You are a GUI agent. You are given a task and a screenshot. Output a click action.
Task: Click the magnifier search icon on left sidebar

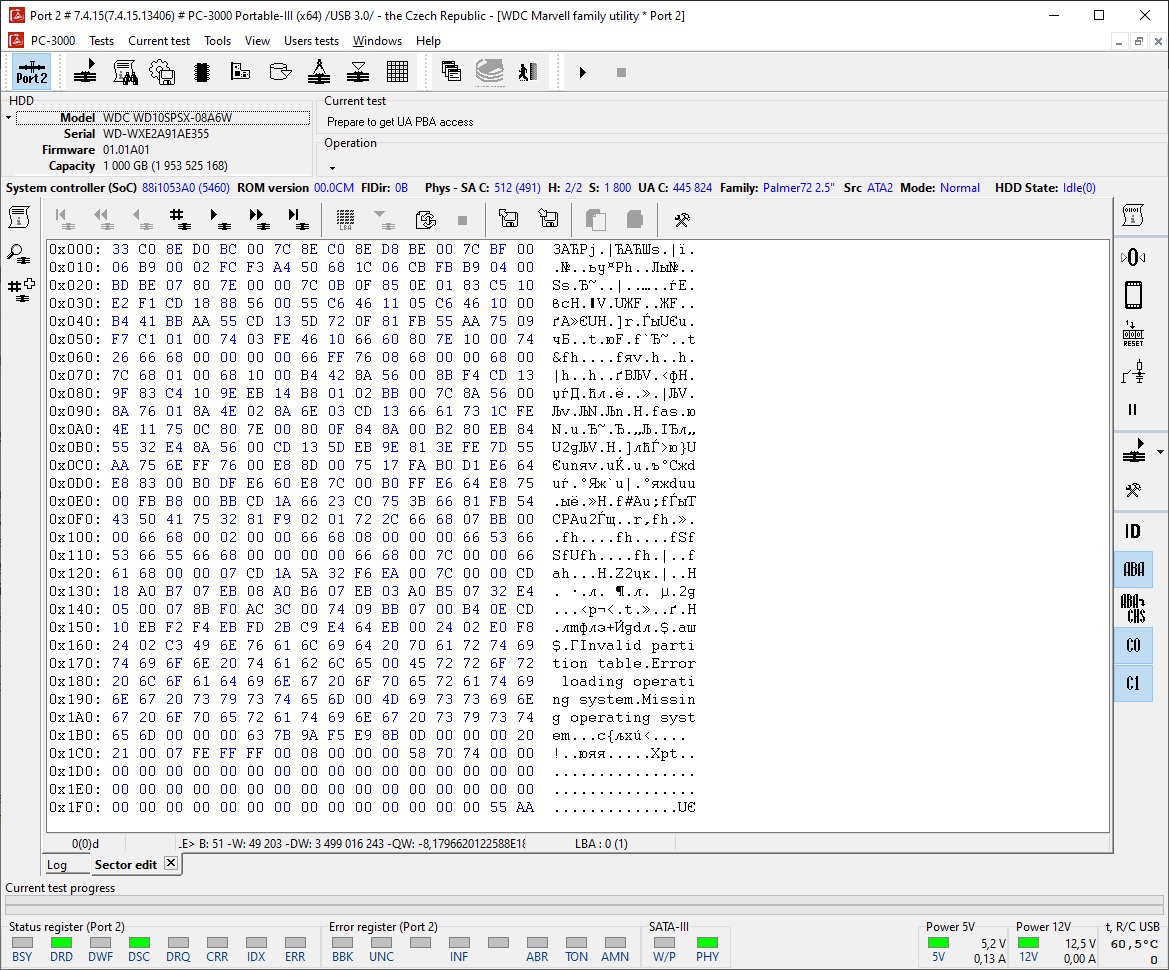20,253
